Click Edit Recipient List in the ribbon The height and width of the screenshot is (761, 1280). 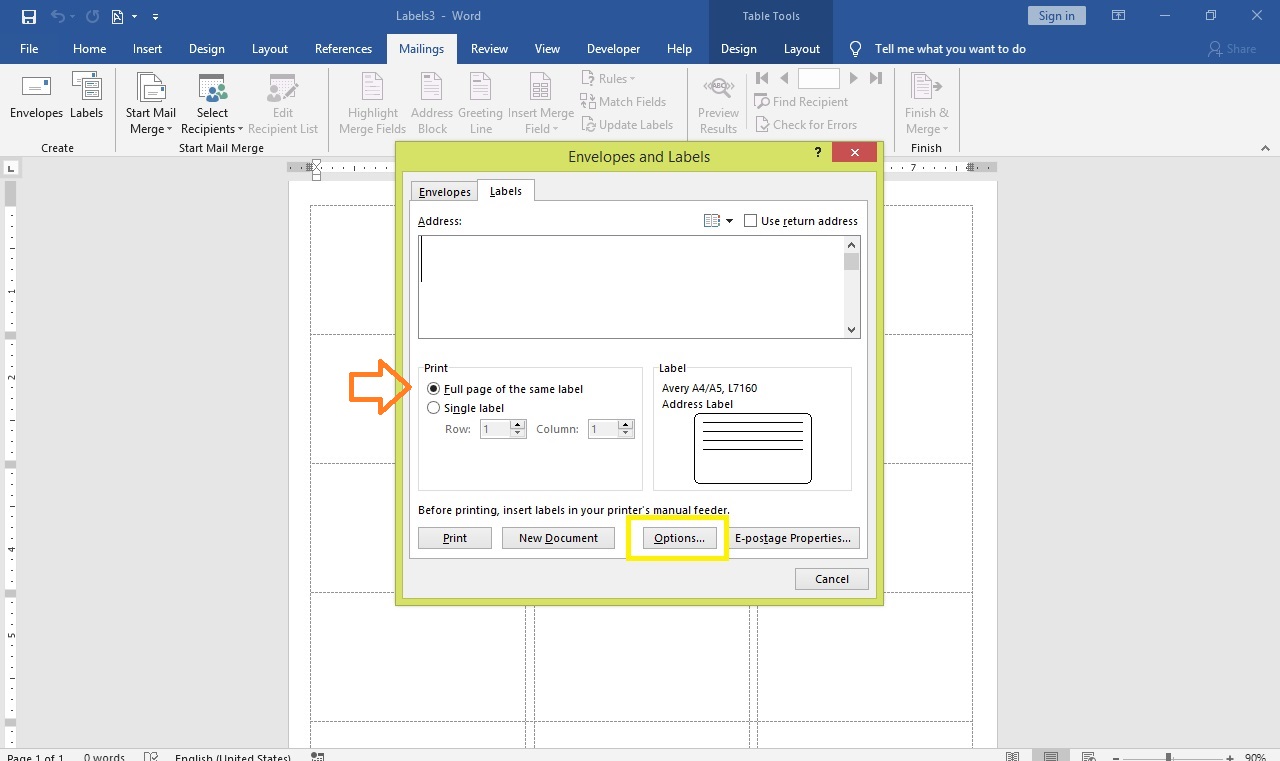tap(283, 104)
